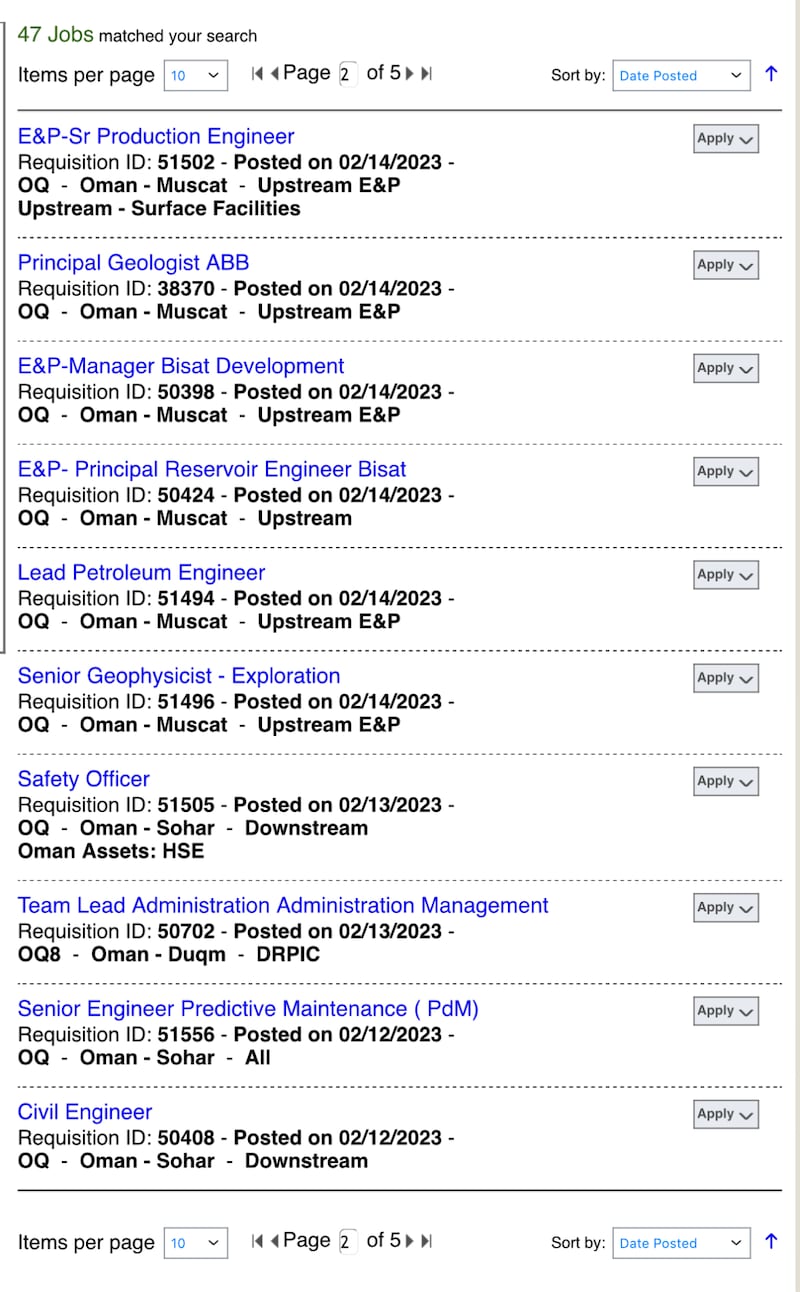Open Lead Petroleum Engineer job posting
The image size is (800, 1292).
[141, 573]
